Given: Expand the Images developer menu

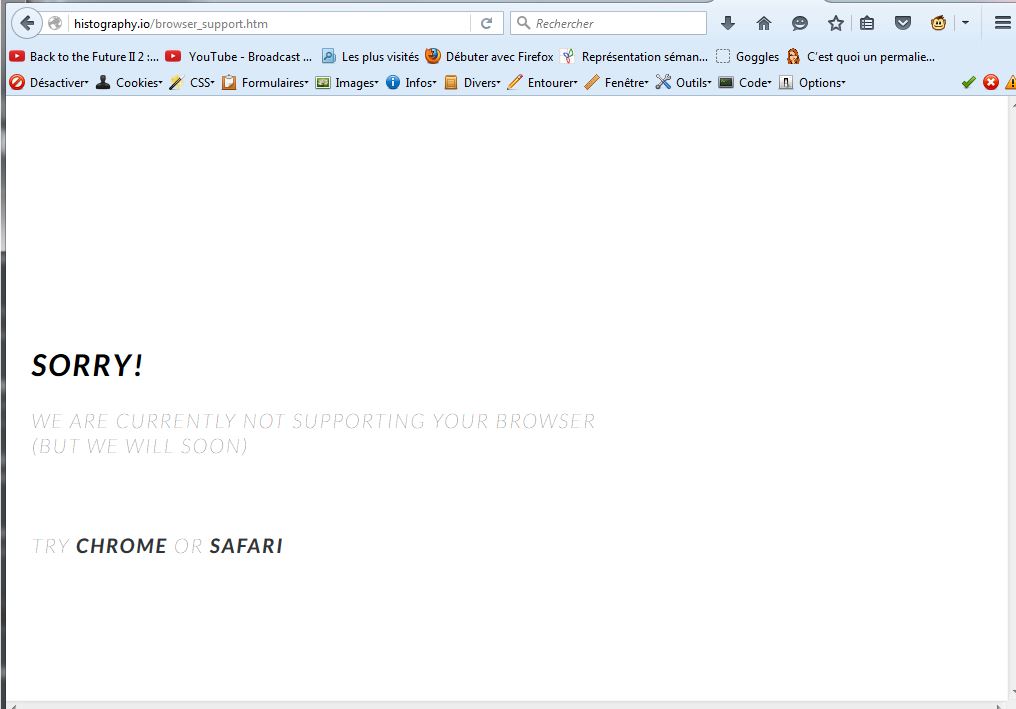Looking at the screenshot, I should tap(347, 83).
